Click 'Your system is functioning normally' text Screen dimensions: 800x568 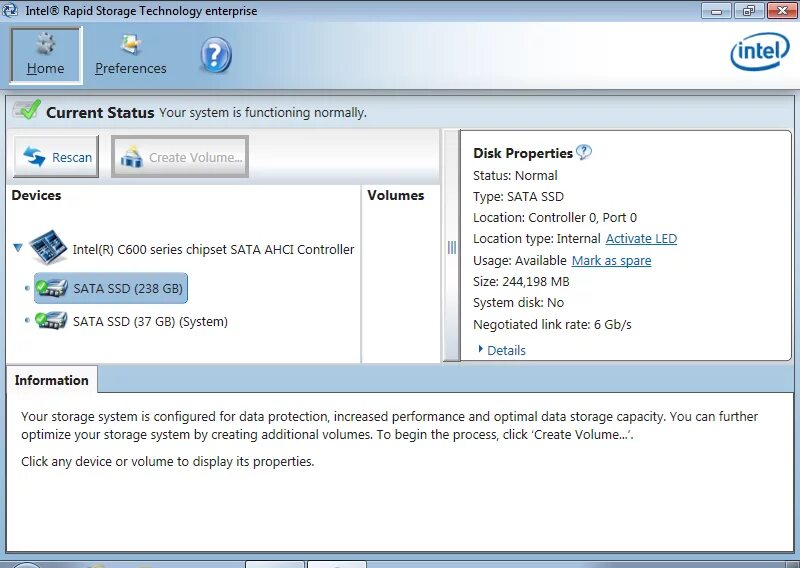click(263, 112)
